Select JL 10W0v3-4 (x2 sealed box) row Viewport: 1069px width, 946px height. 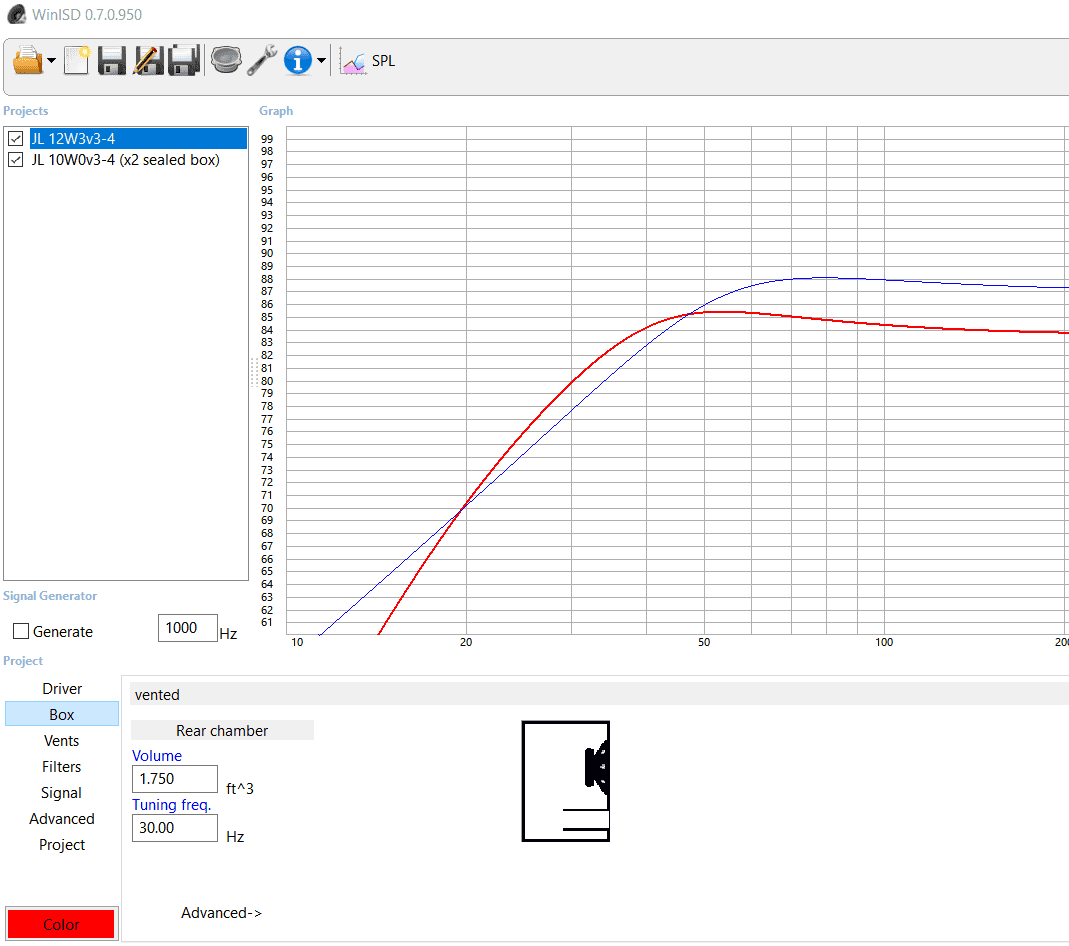[x=125, y=160]
